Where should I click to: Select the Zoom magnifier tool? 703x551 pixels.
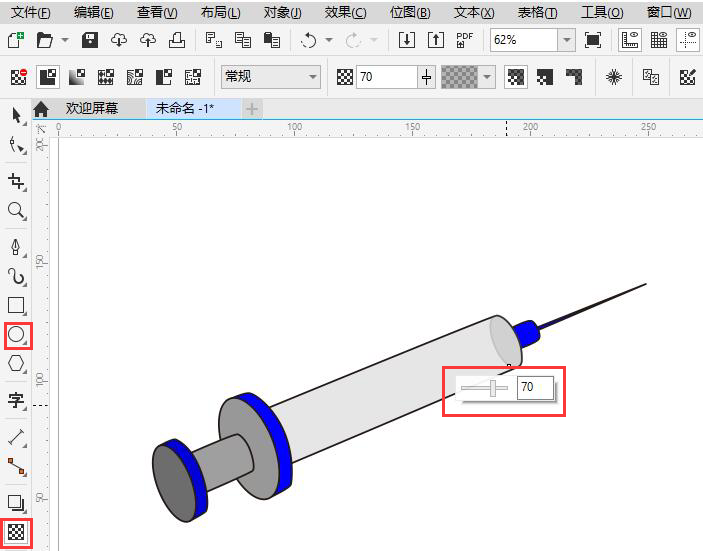coord(17,210)
